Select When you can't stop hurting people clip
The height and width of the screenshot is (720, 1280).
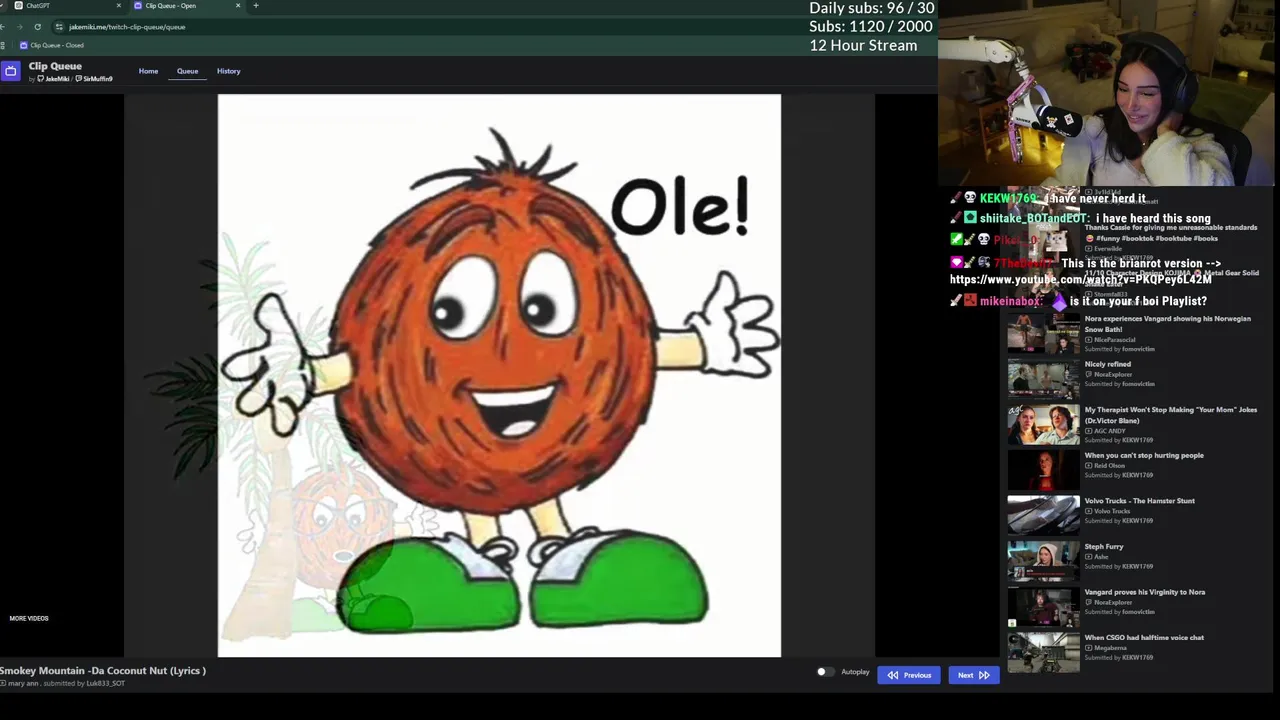(x=1144, y=455)
